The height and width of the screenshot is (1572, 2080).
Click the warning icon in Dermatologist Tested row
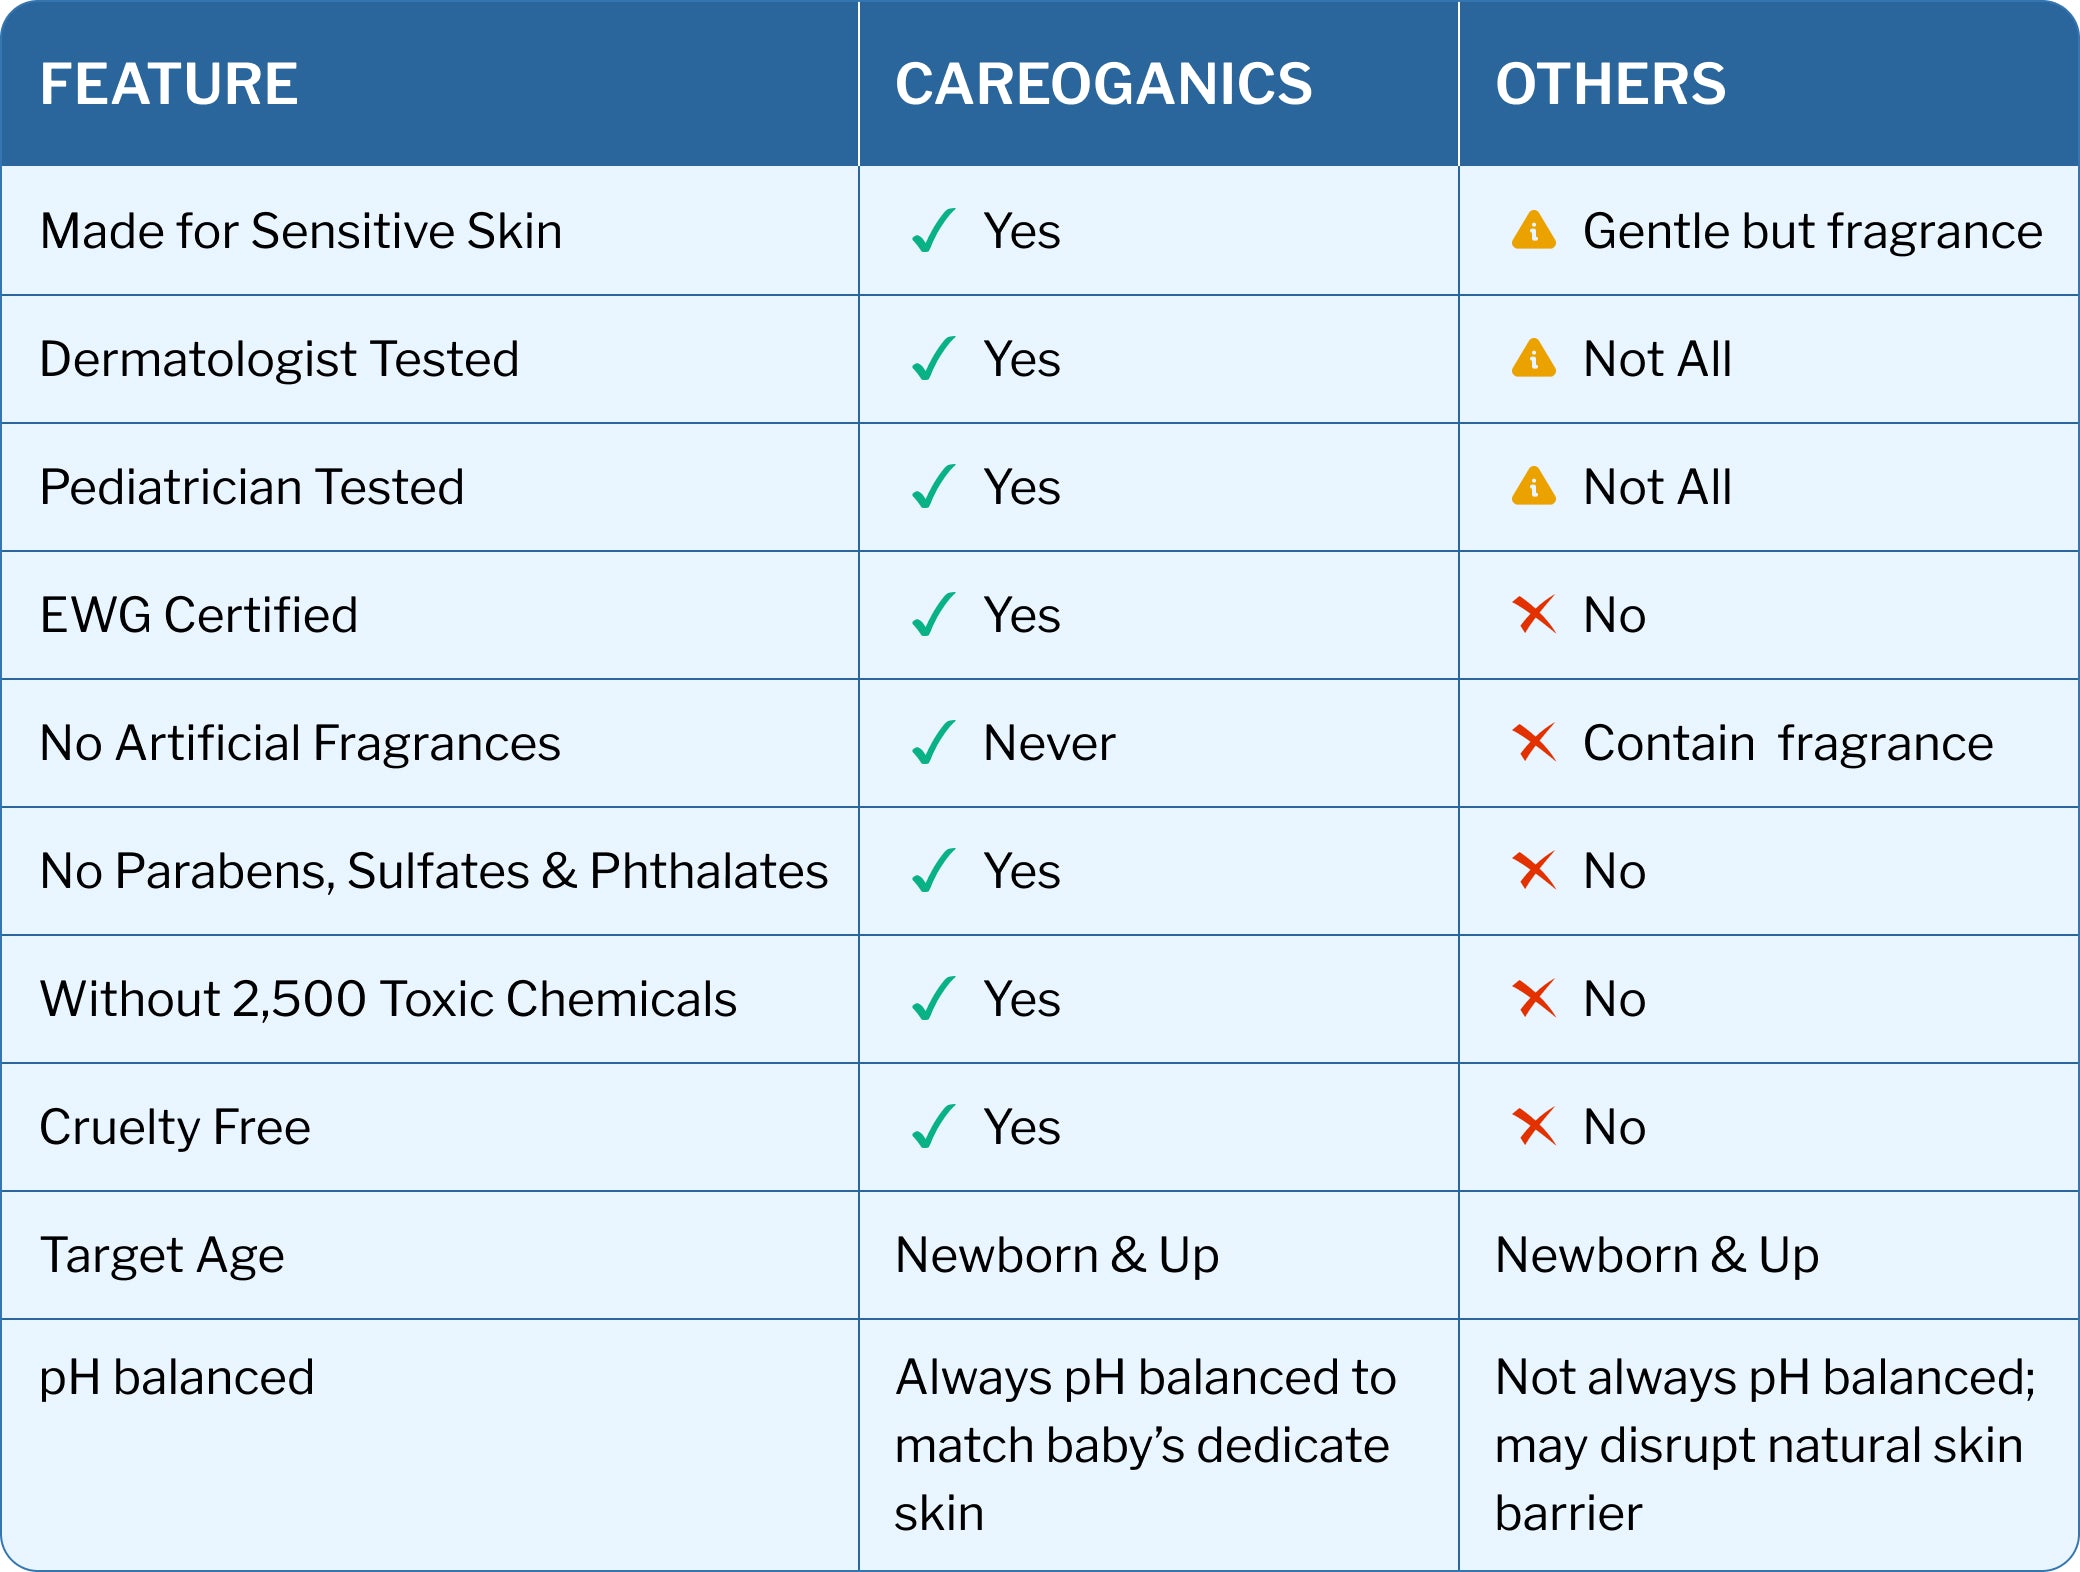1533,359
